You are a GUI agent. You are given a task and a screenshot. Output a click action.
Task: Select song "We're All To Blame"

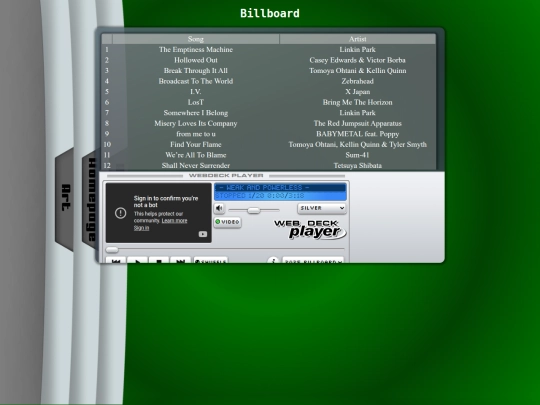196,155
